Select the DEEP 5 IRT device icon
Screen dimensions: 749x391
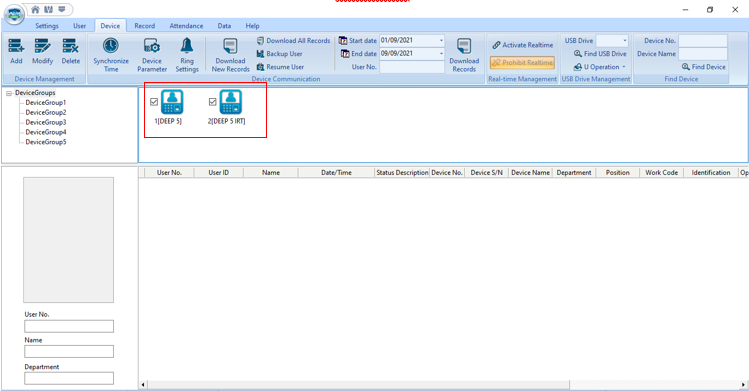pos(231,102)
